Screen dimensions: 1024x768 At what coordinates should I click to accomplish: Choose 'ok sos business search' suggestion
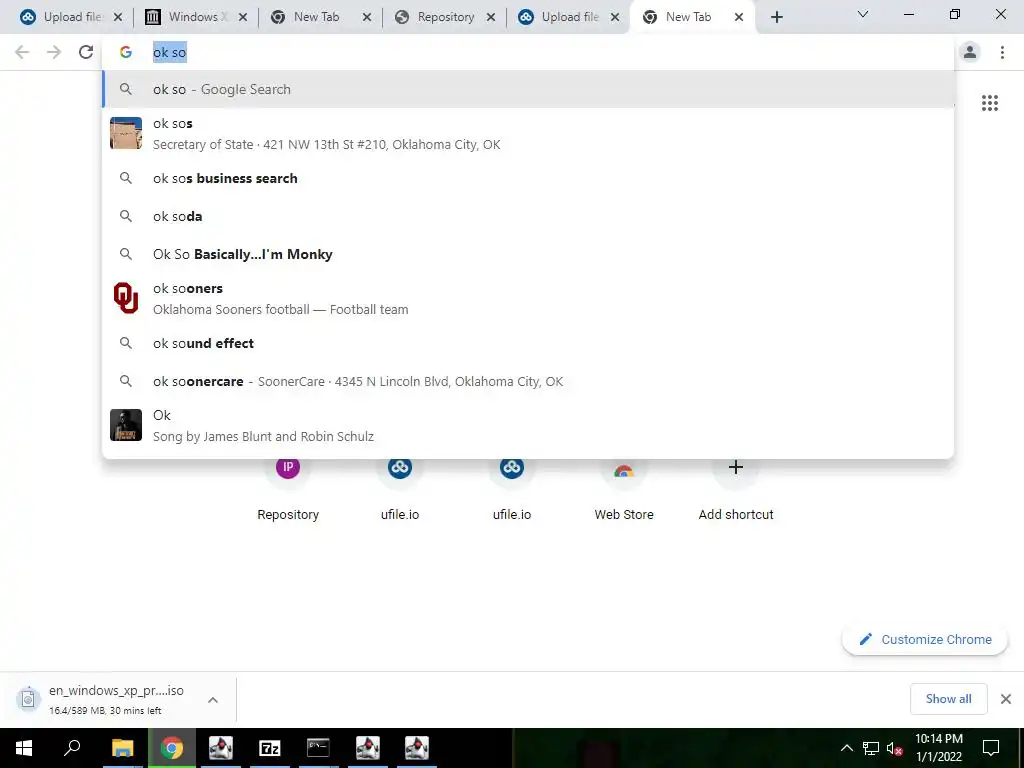point(528,178)
